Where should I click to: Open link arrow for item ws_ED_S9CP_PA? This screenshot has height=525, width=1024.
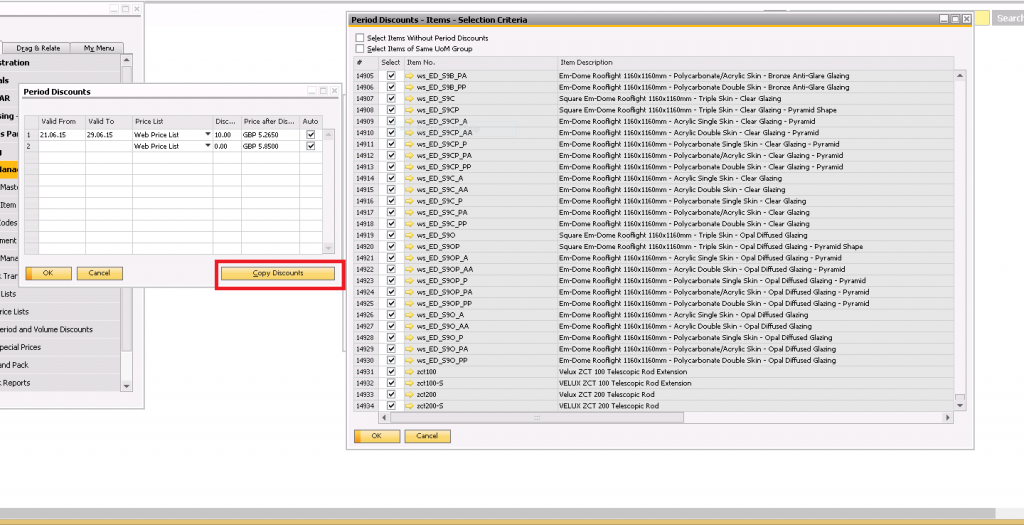[409, 155]
